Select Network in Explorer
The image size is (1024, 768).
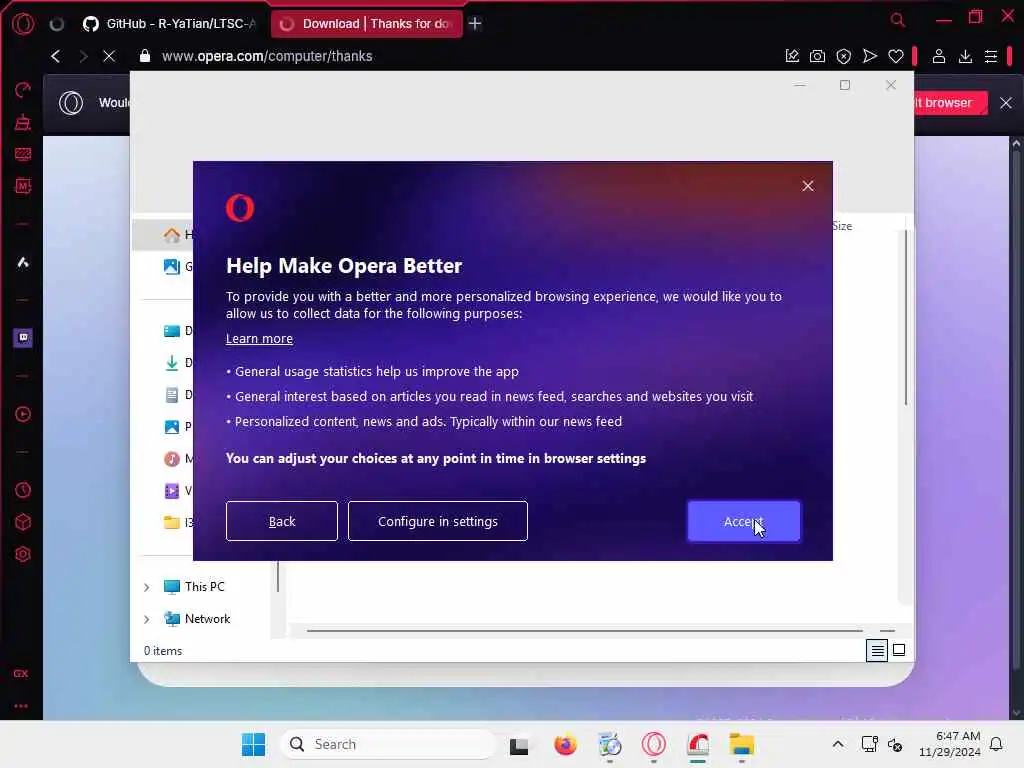pos(197,618)
